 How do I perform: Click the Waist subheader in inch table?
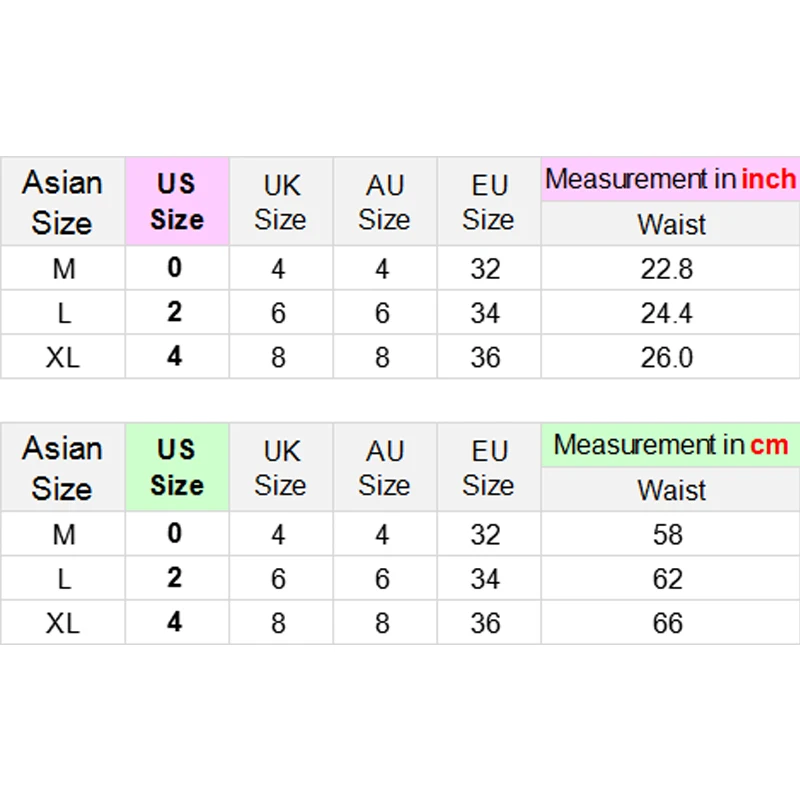click(x=671, y=224)
